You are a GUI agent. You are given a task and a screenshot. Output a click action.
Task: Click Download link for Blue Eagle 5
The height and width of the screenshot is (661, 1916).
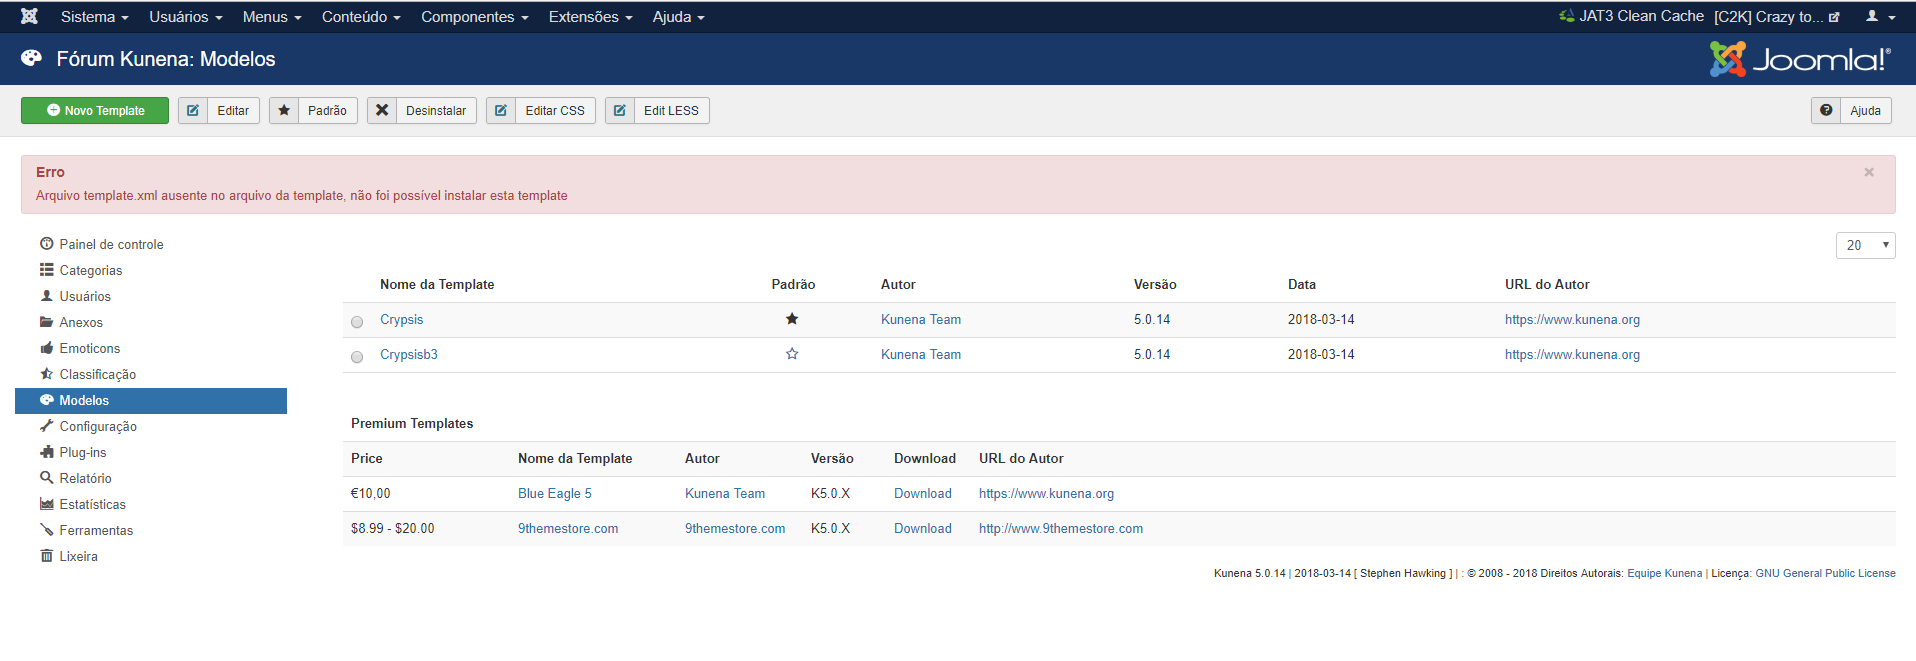point(922,494)
